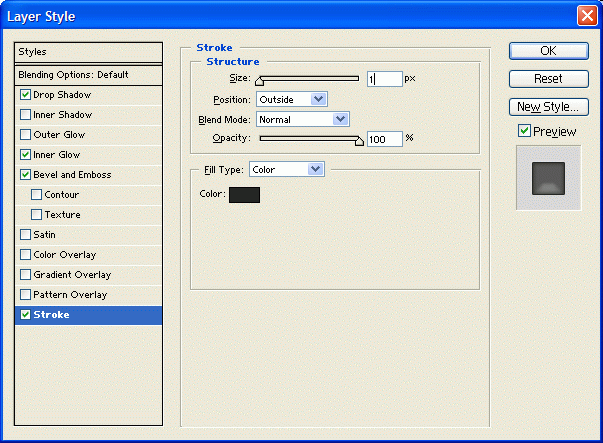Viewport: 603px width, 443px height.
Task: Open the Bevel and Emboss settings
Action: click(x=72, y=175)
